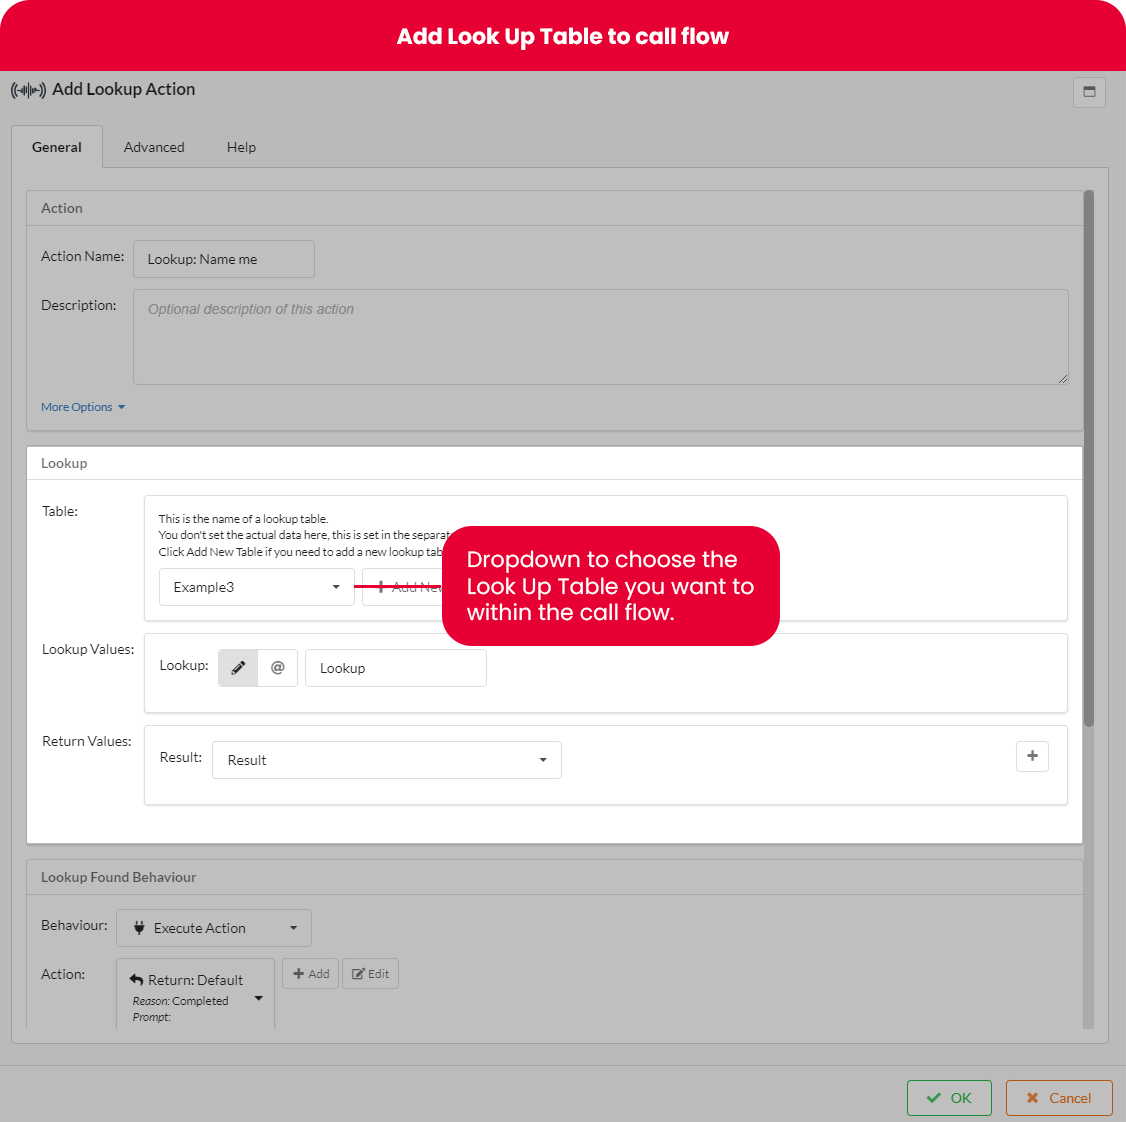
Task: Select the General tab
Action: pyautogui.click(x=57, y=147)
